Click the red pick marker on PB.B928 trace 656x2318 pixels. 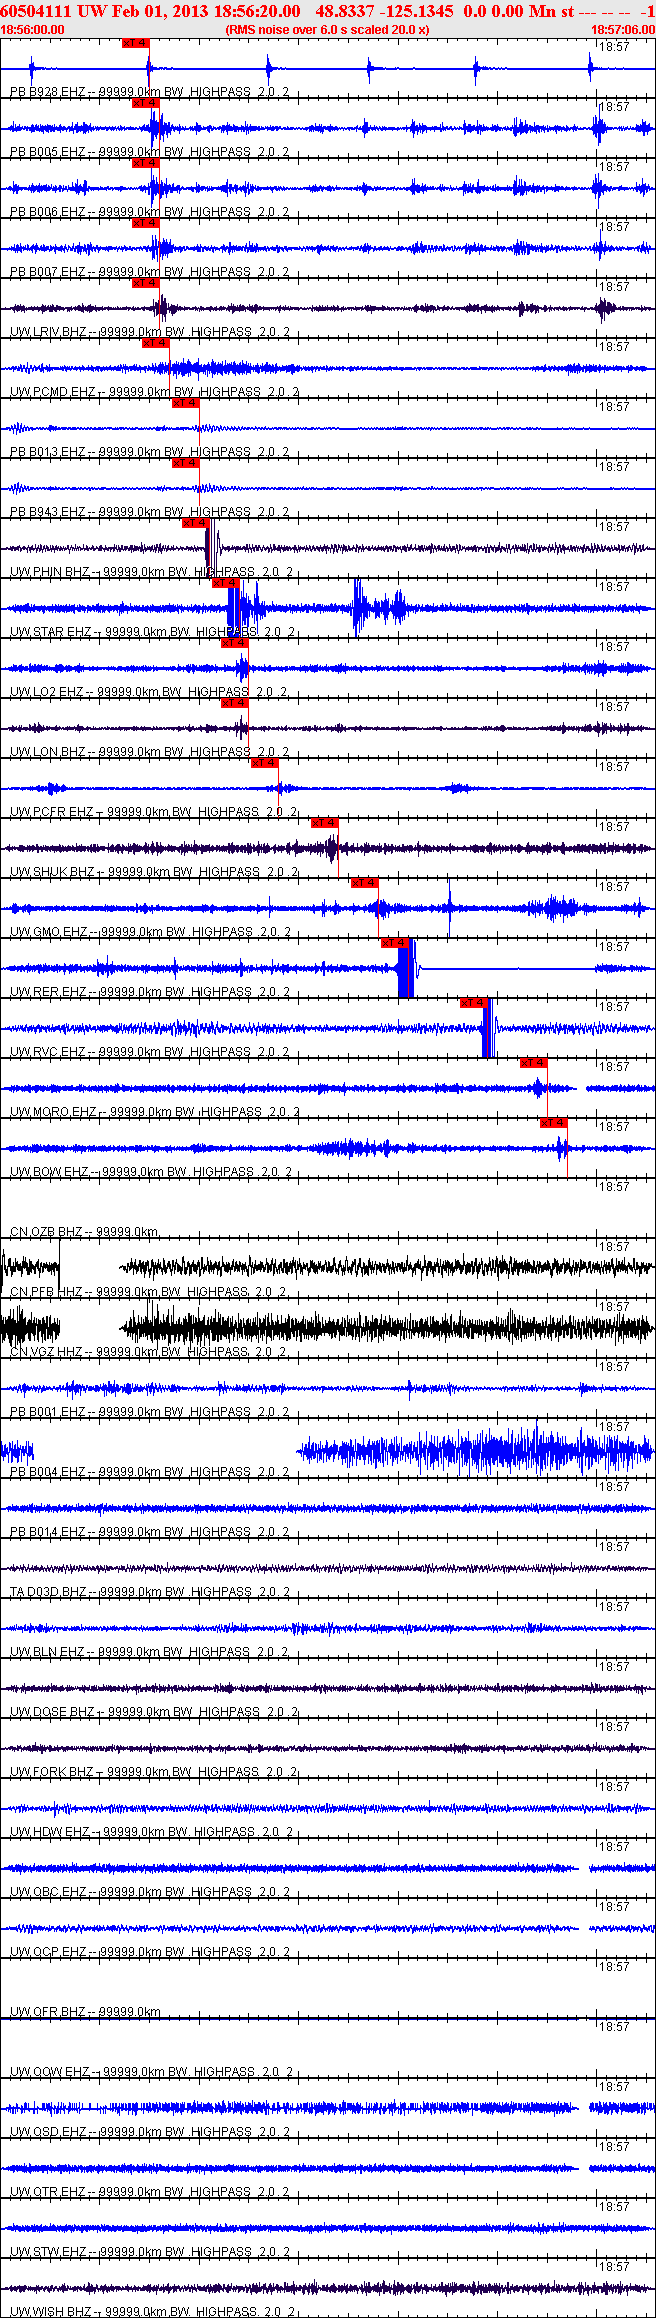pos(135,43)
